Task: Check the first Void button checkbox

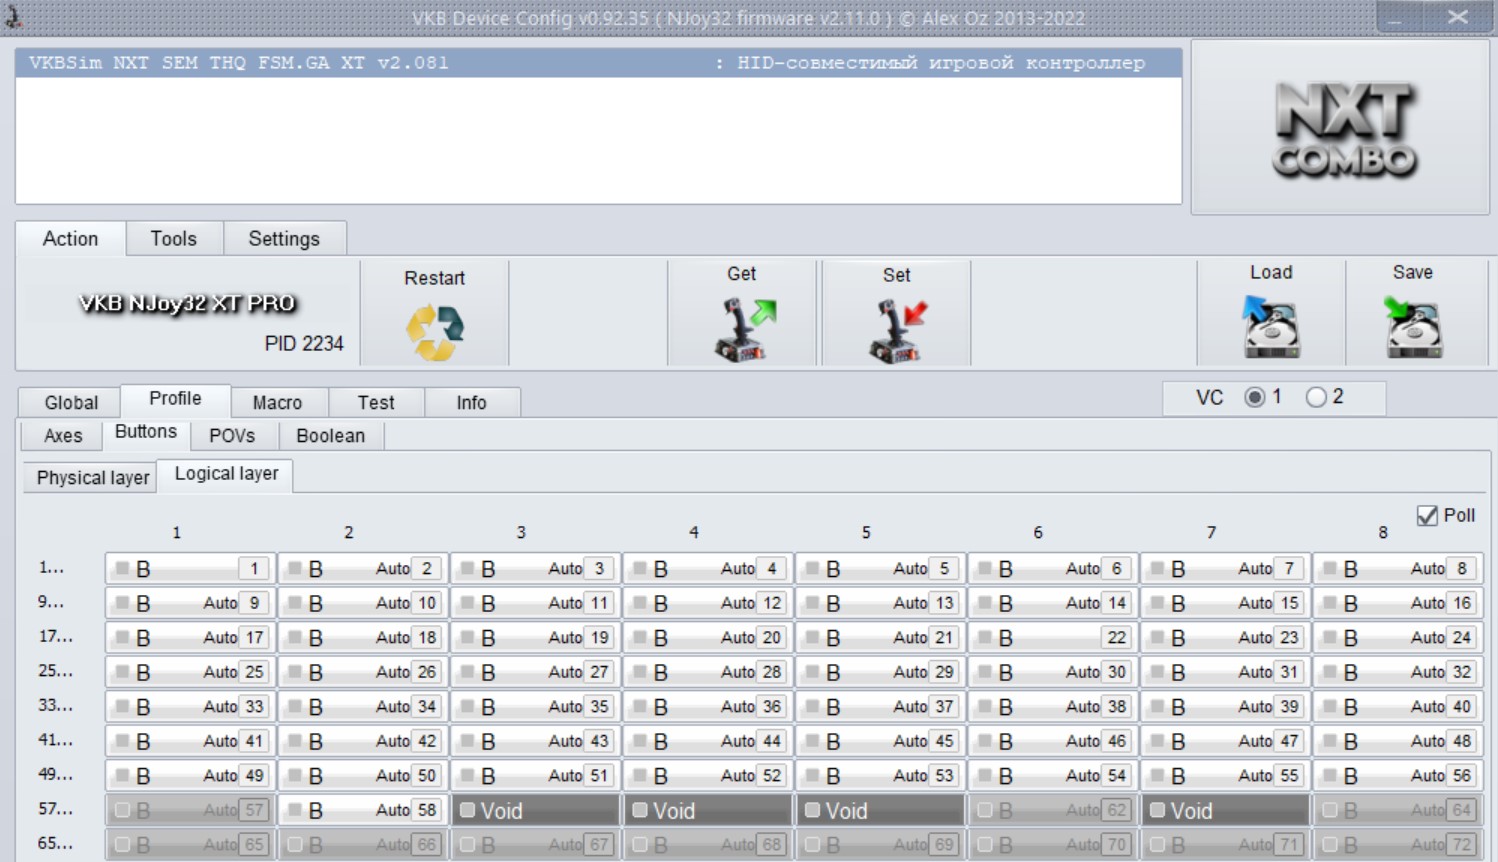Action: pyautogui.click(x=467, y=810)
